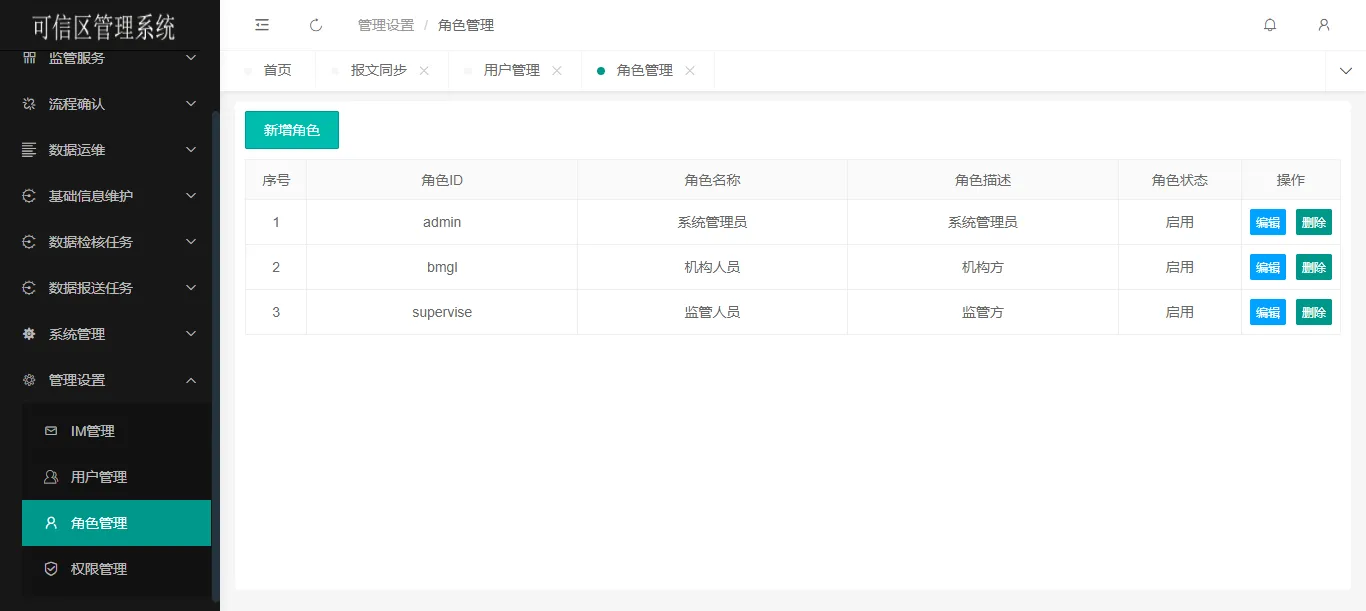Open notifications via the bell icon
Viewport: 1366px width, 611px height.
coord(1270,25)
